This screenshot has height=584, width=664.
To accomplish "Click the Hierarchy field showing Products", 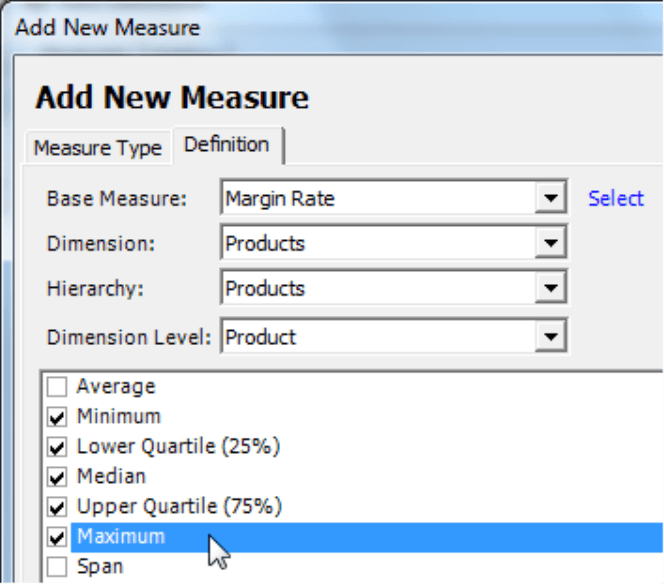I will pyautogui.click(x=394, y=288).
